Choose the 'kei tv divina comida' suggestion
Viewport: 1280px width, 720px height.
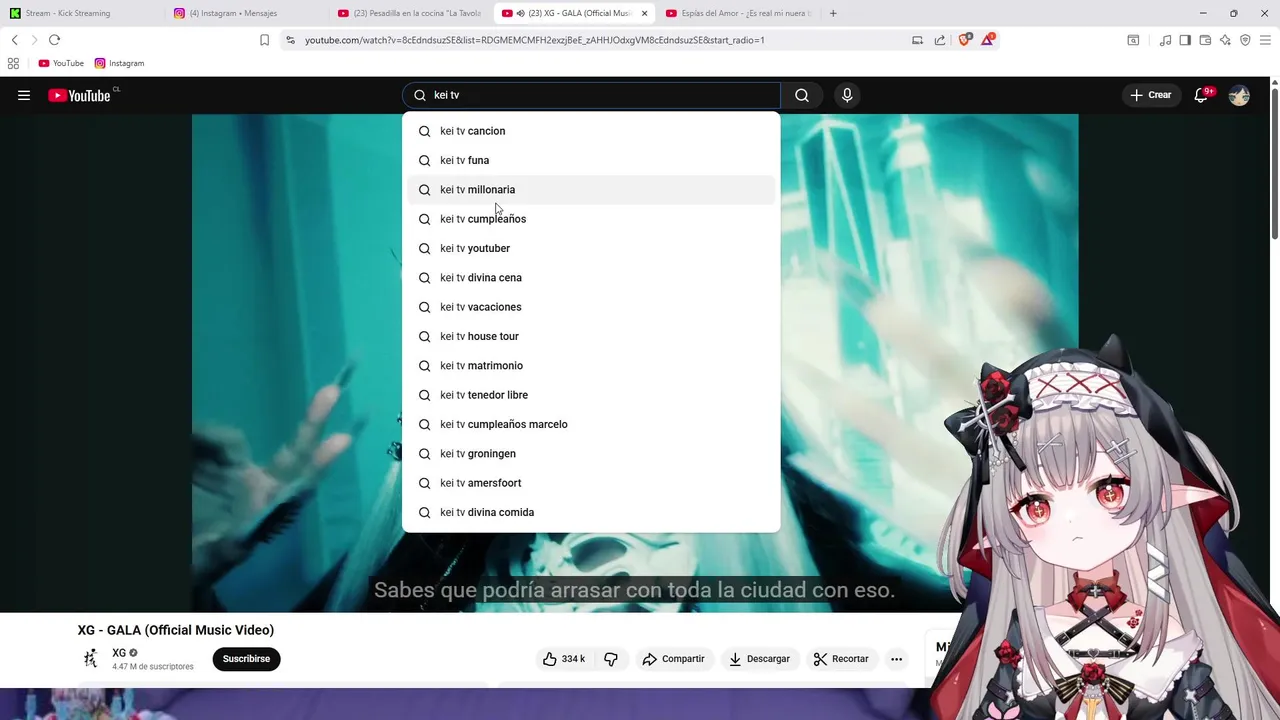coord(591,512)
